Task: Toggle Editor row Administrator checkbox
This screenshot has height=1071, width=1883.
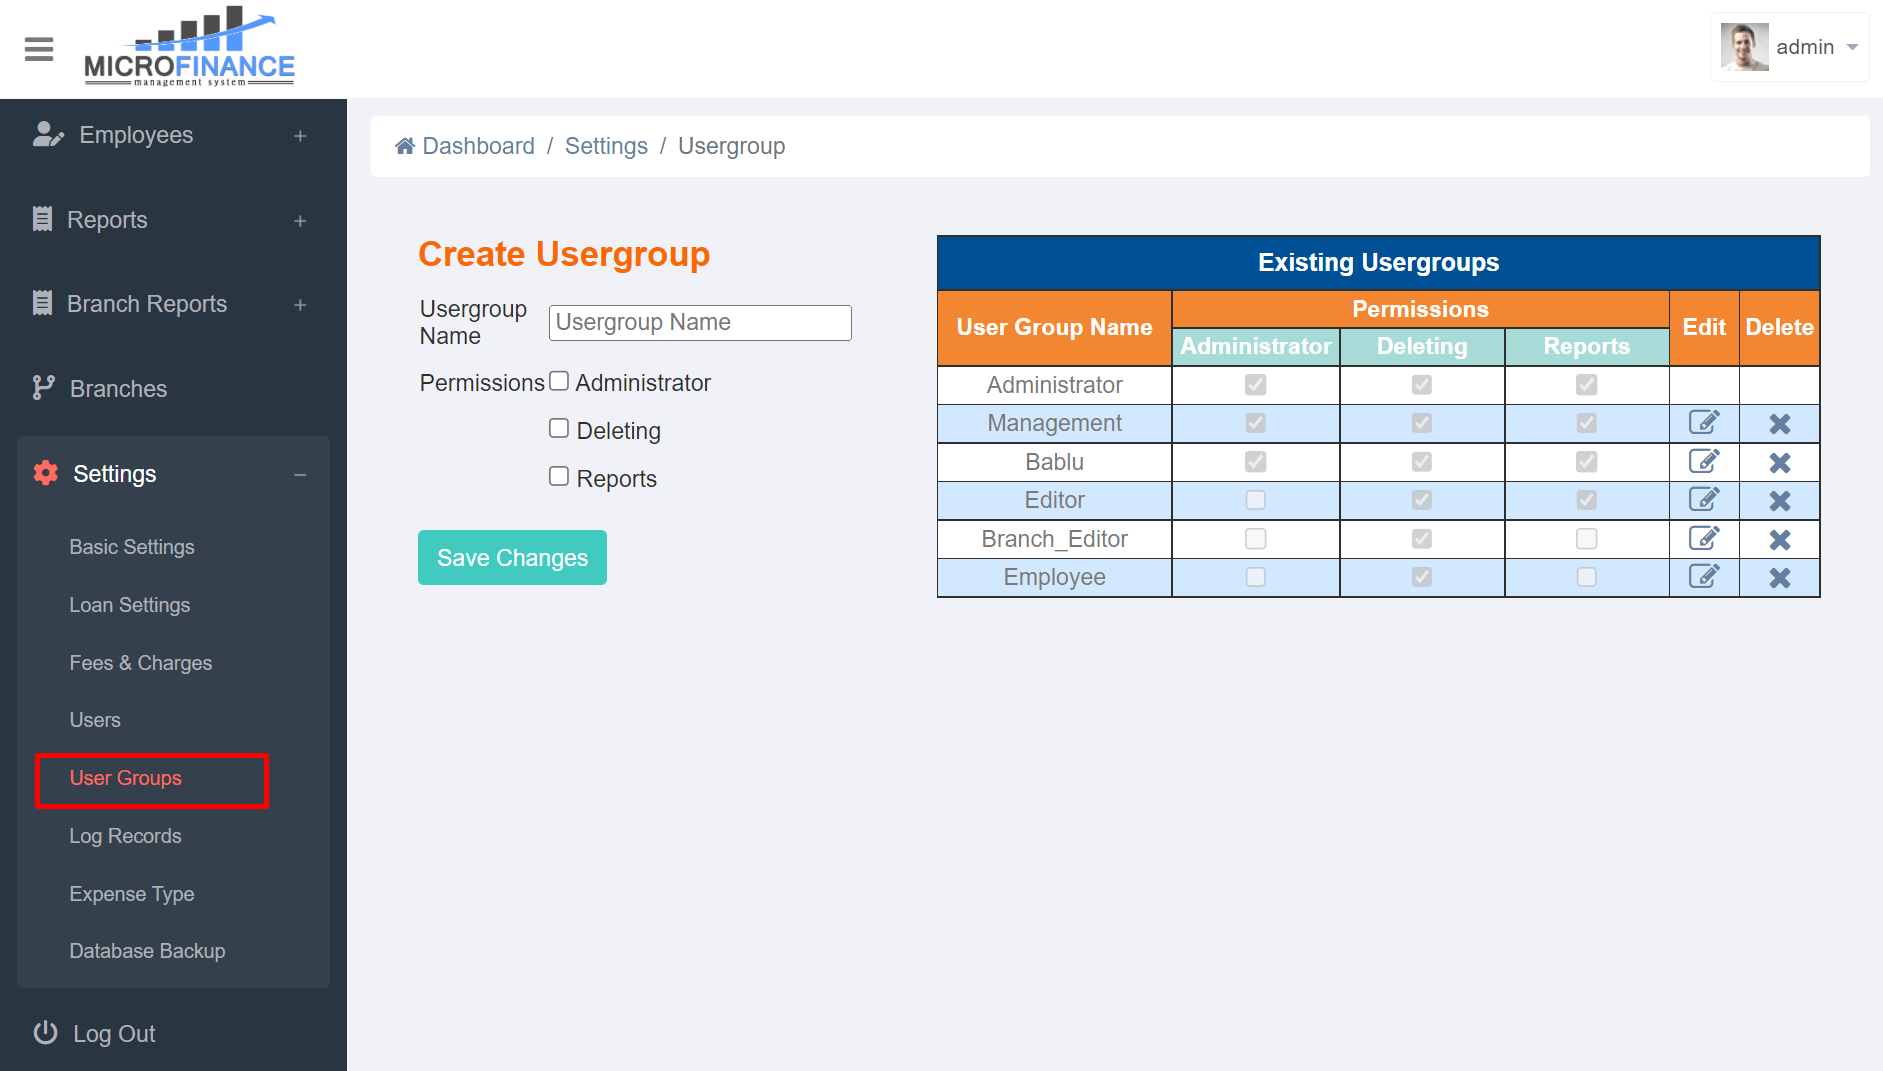Action: (x=1256, y=500)
